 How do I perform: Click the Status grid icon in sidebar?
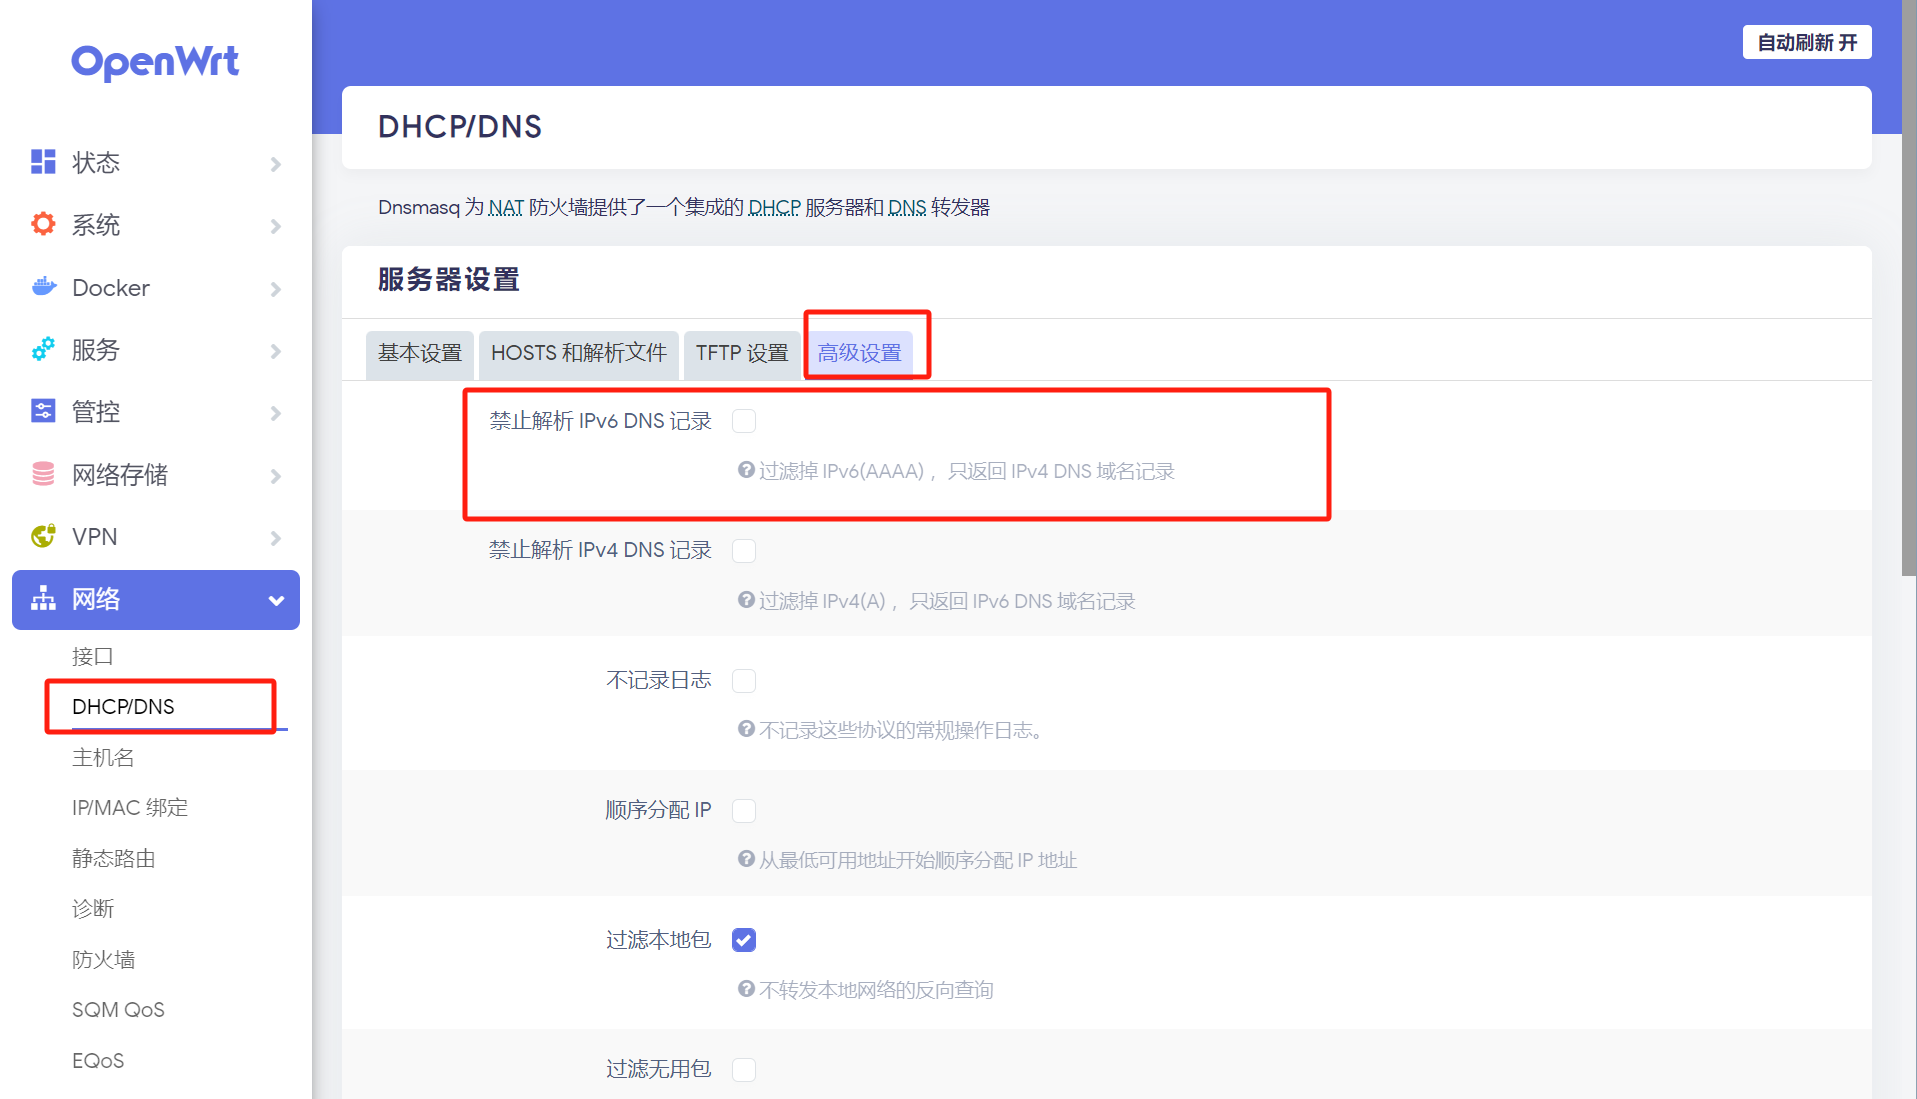43,162
